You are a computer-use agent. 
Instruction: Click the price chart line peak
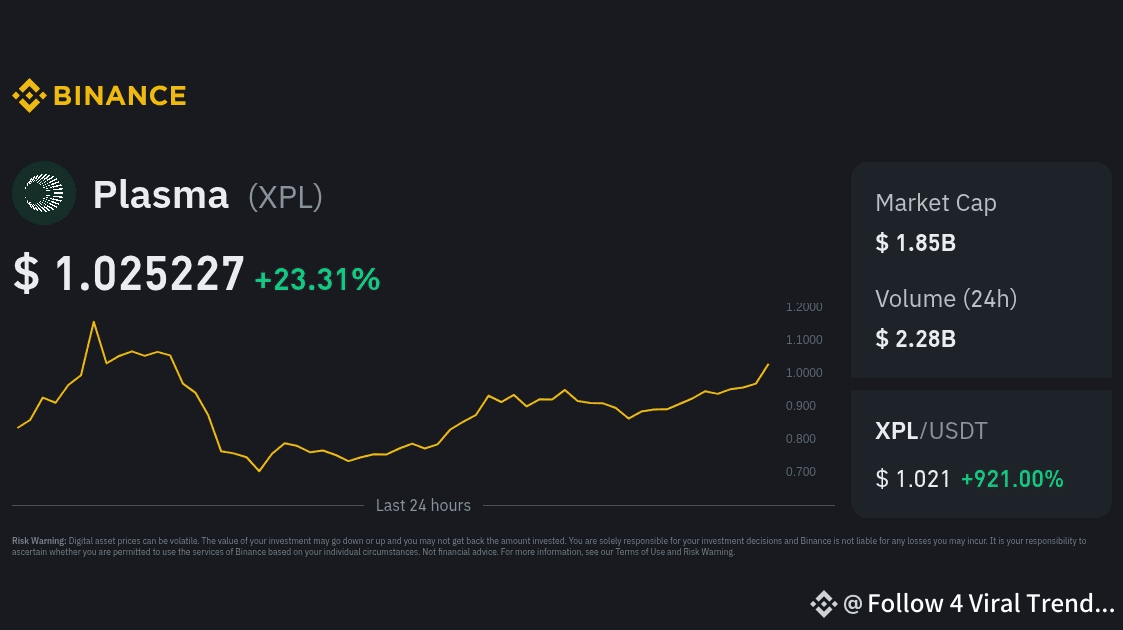[94, 323]
